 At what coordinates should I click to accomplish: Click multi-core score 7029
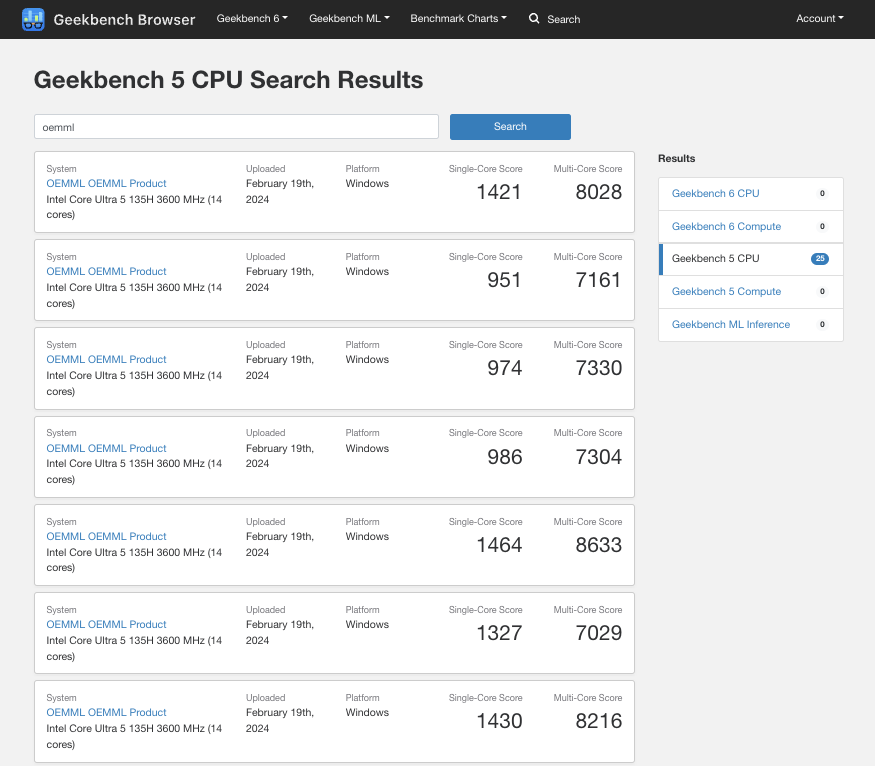[598, 633]
